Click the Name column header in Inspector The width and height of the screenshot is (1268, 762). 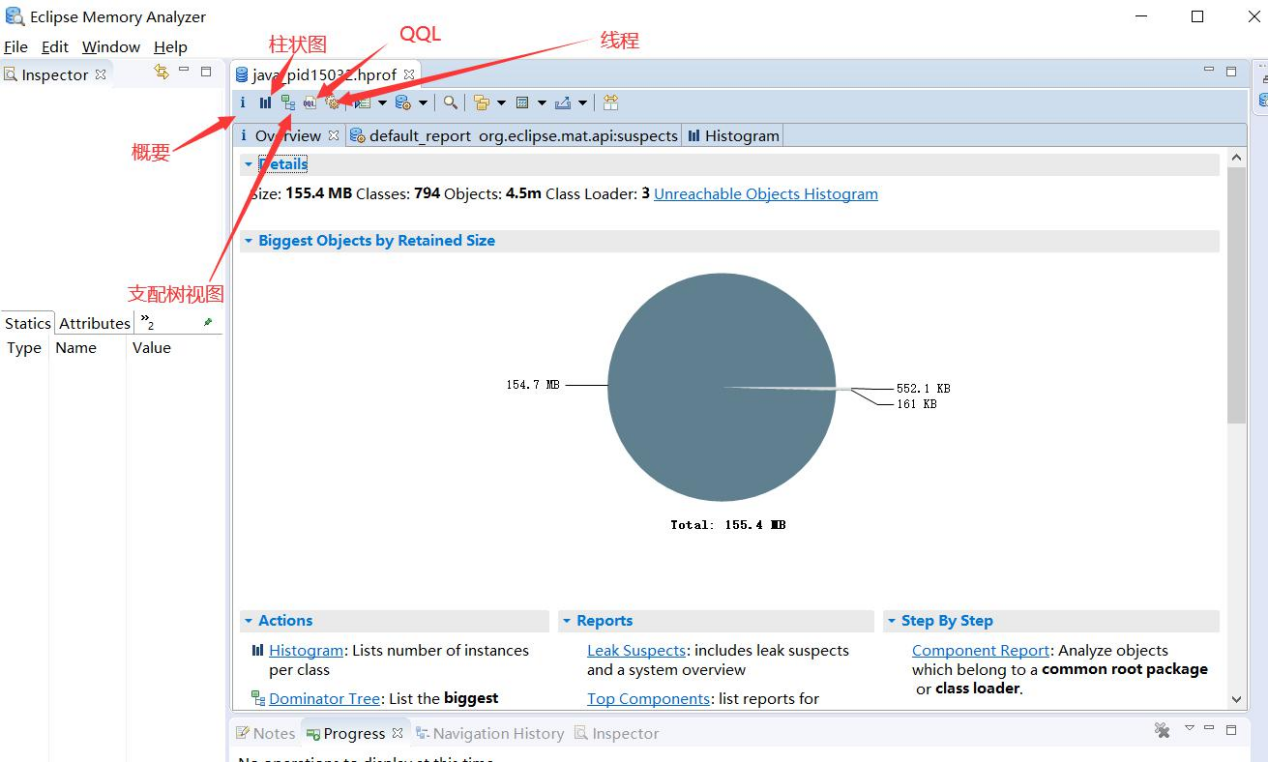click(76, 348)
